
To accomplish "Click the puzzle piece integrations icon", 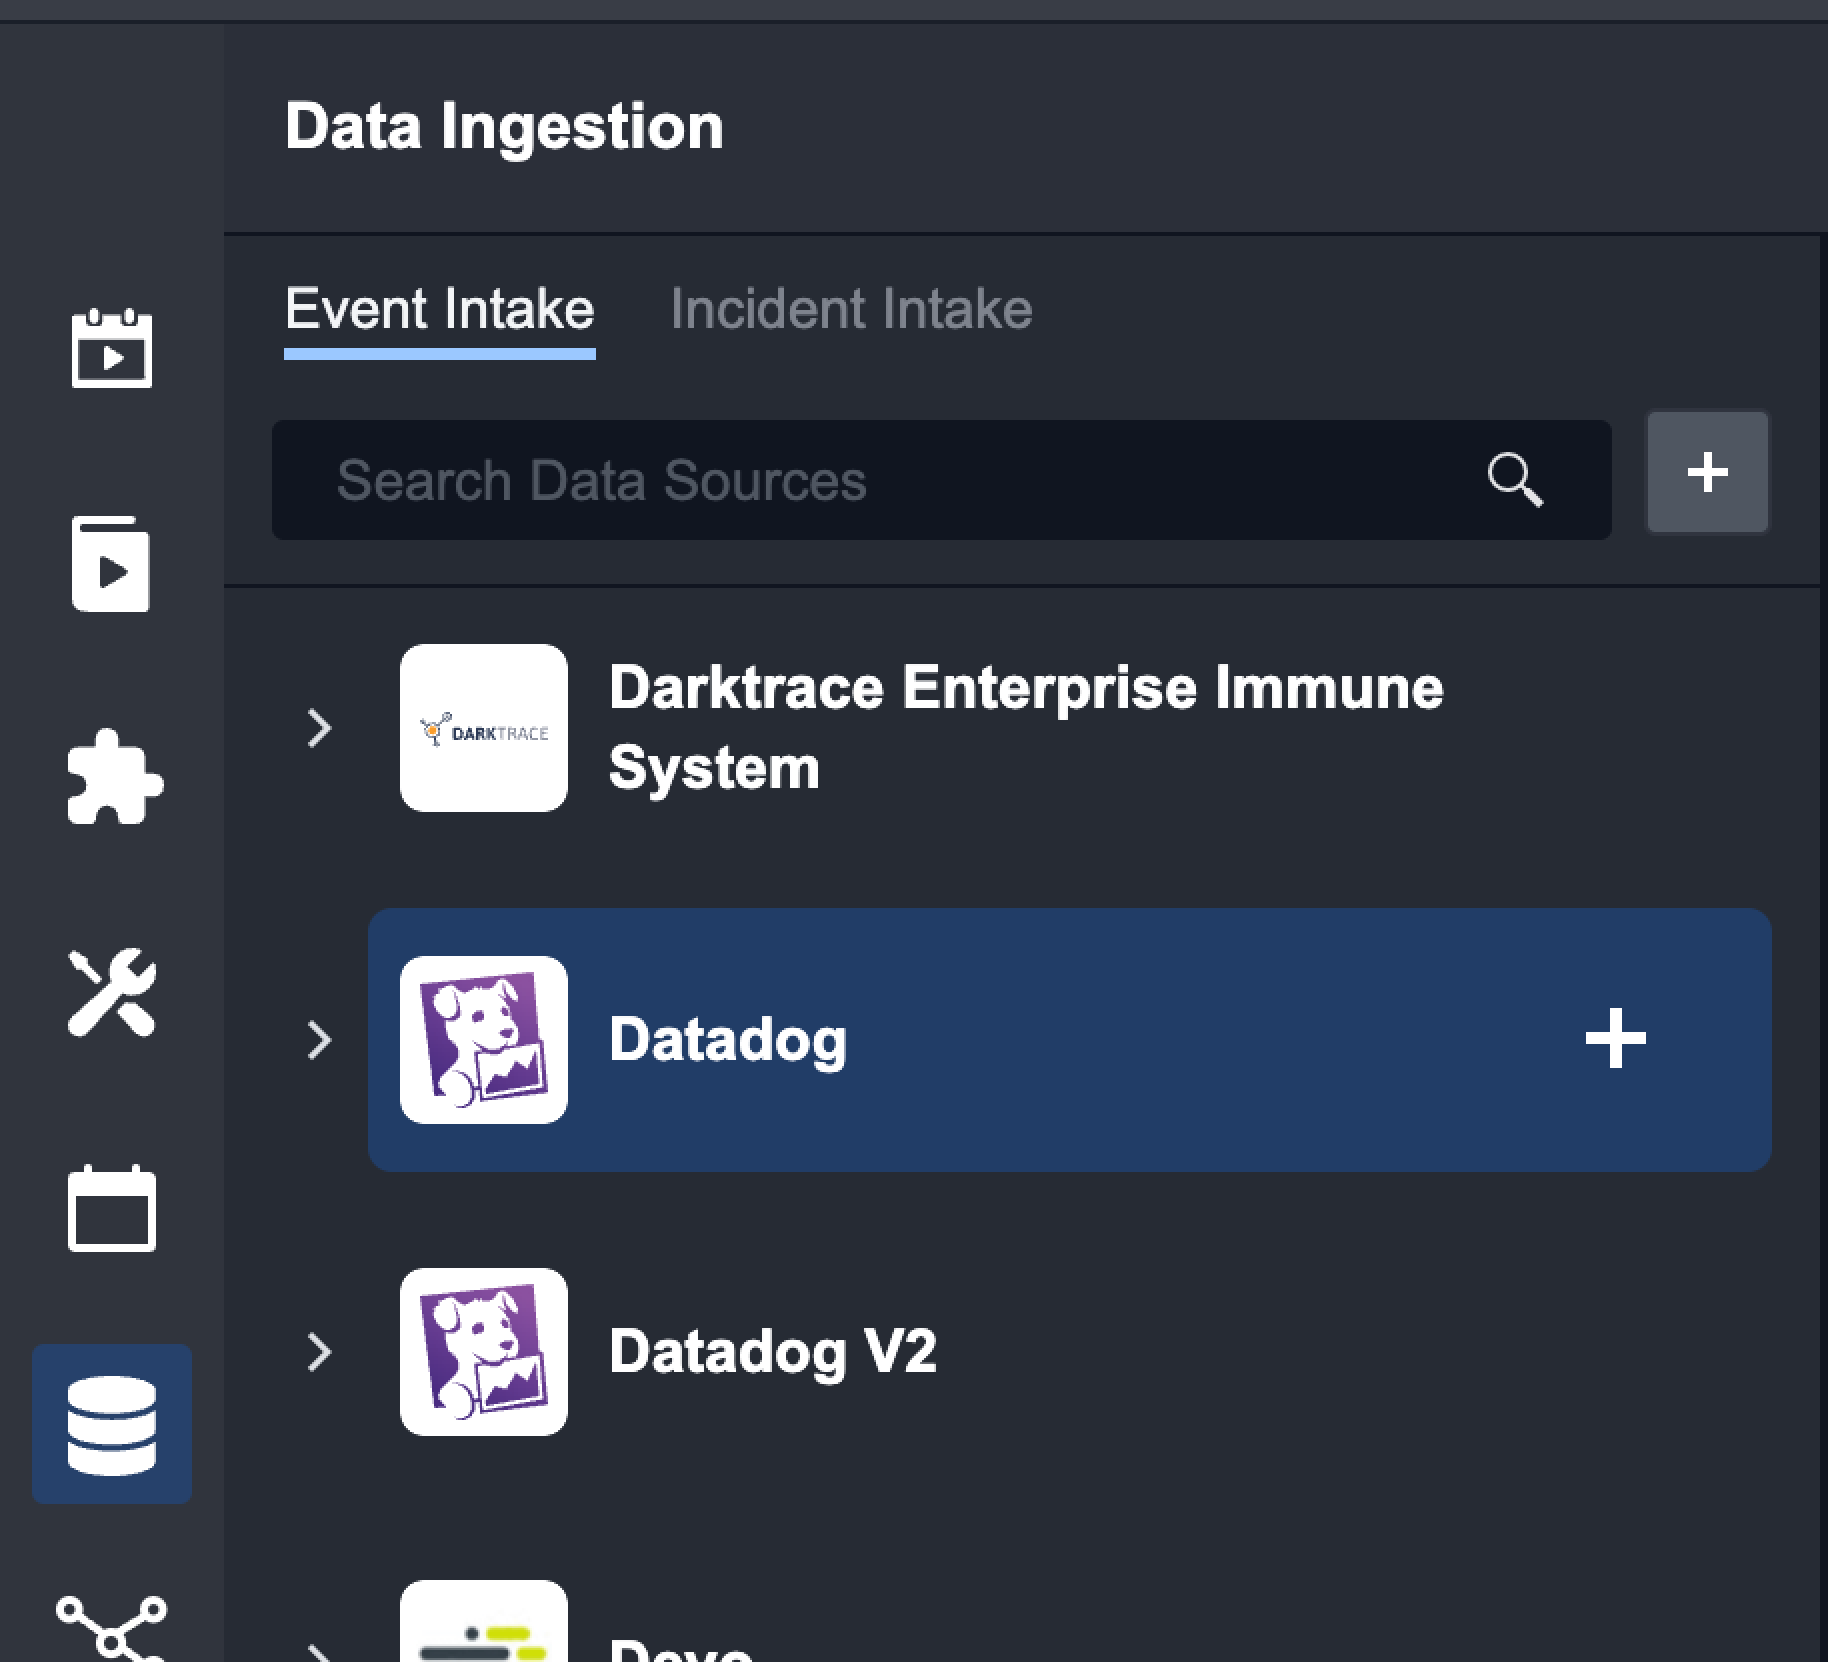I will pyautogui.click(x=113, y=778).
